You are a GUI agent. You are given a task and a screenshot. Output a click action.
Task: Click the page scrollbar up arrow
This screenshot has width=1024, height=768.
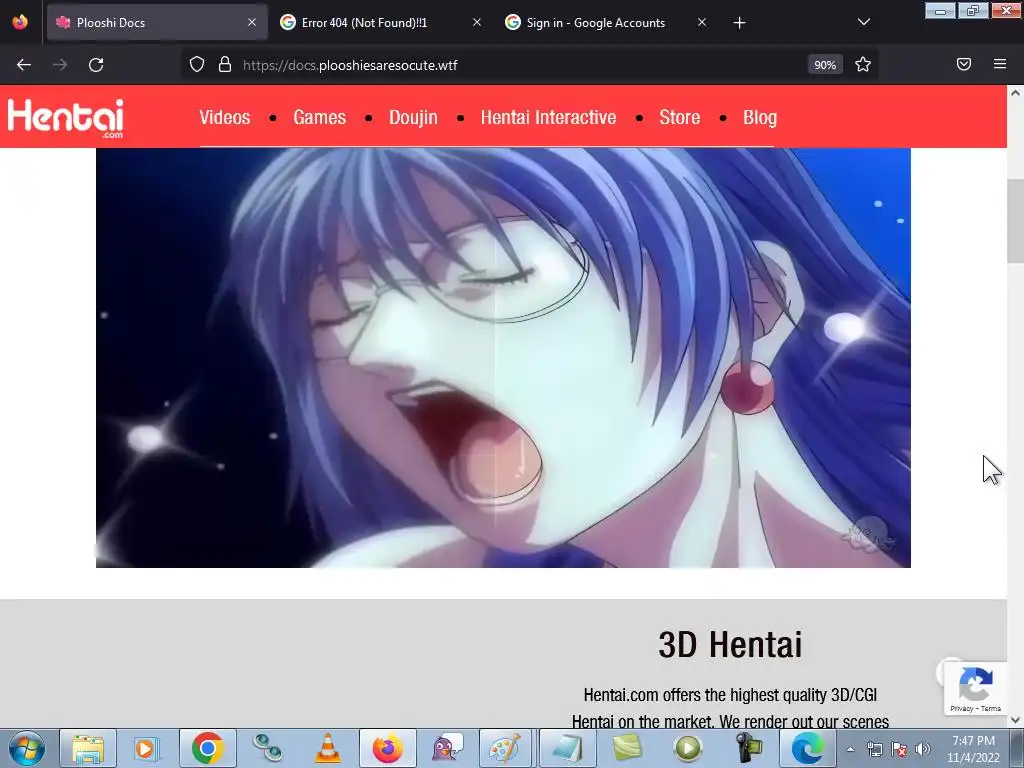point(1015,93)
